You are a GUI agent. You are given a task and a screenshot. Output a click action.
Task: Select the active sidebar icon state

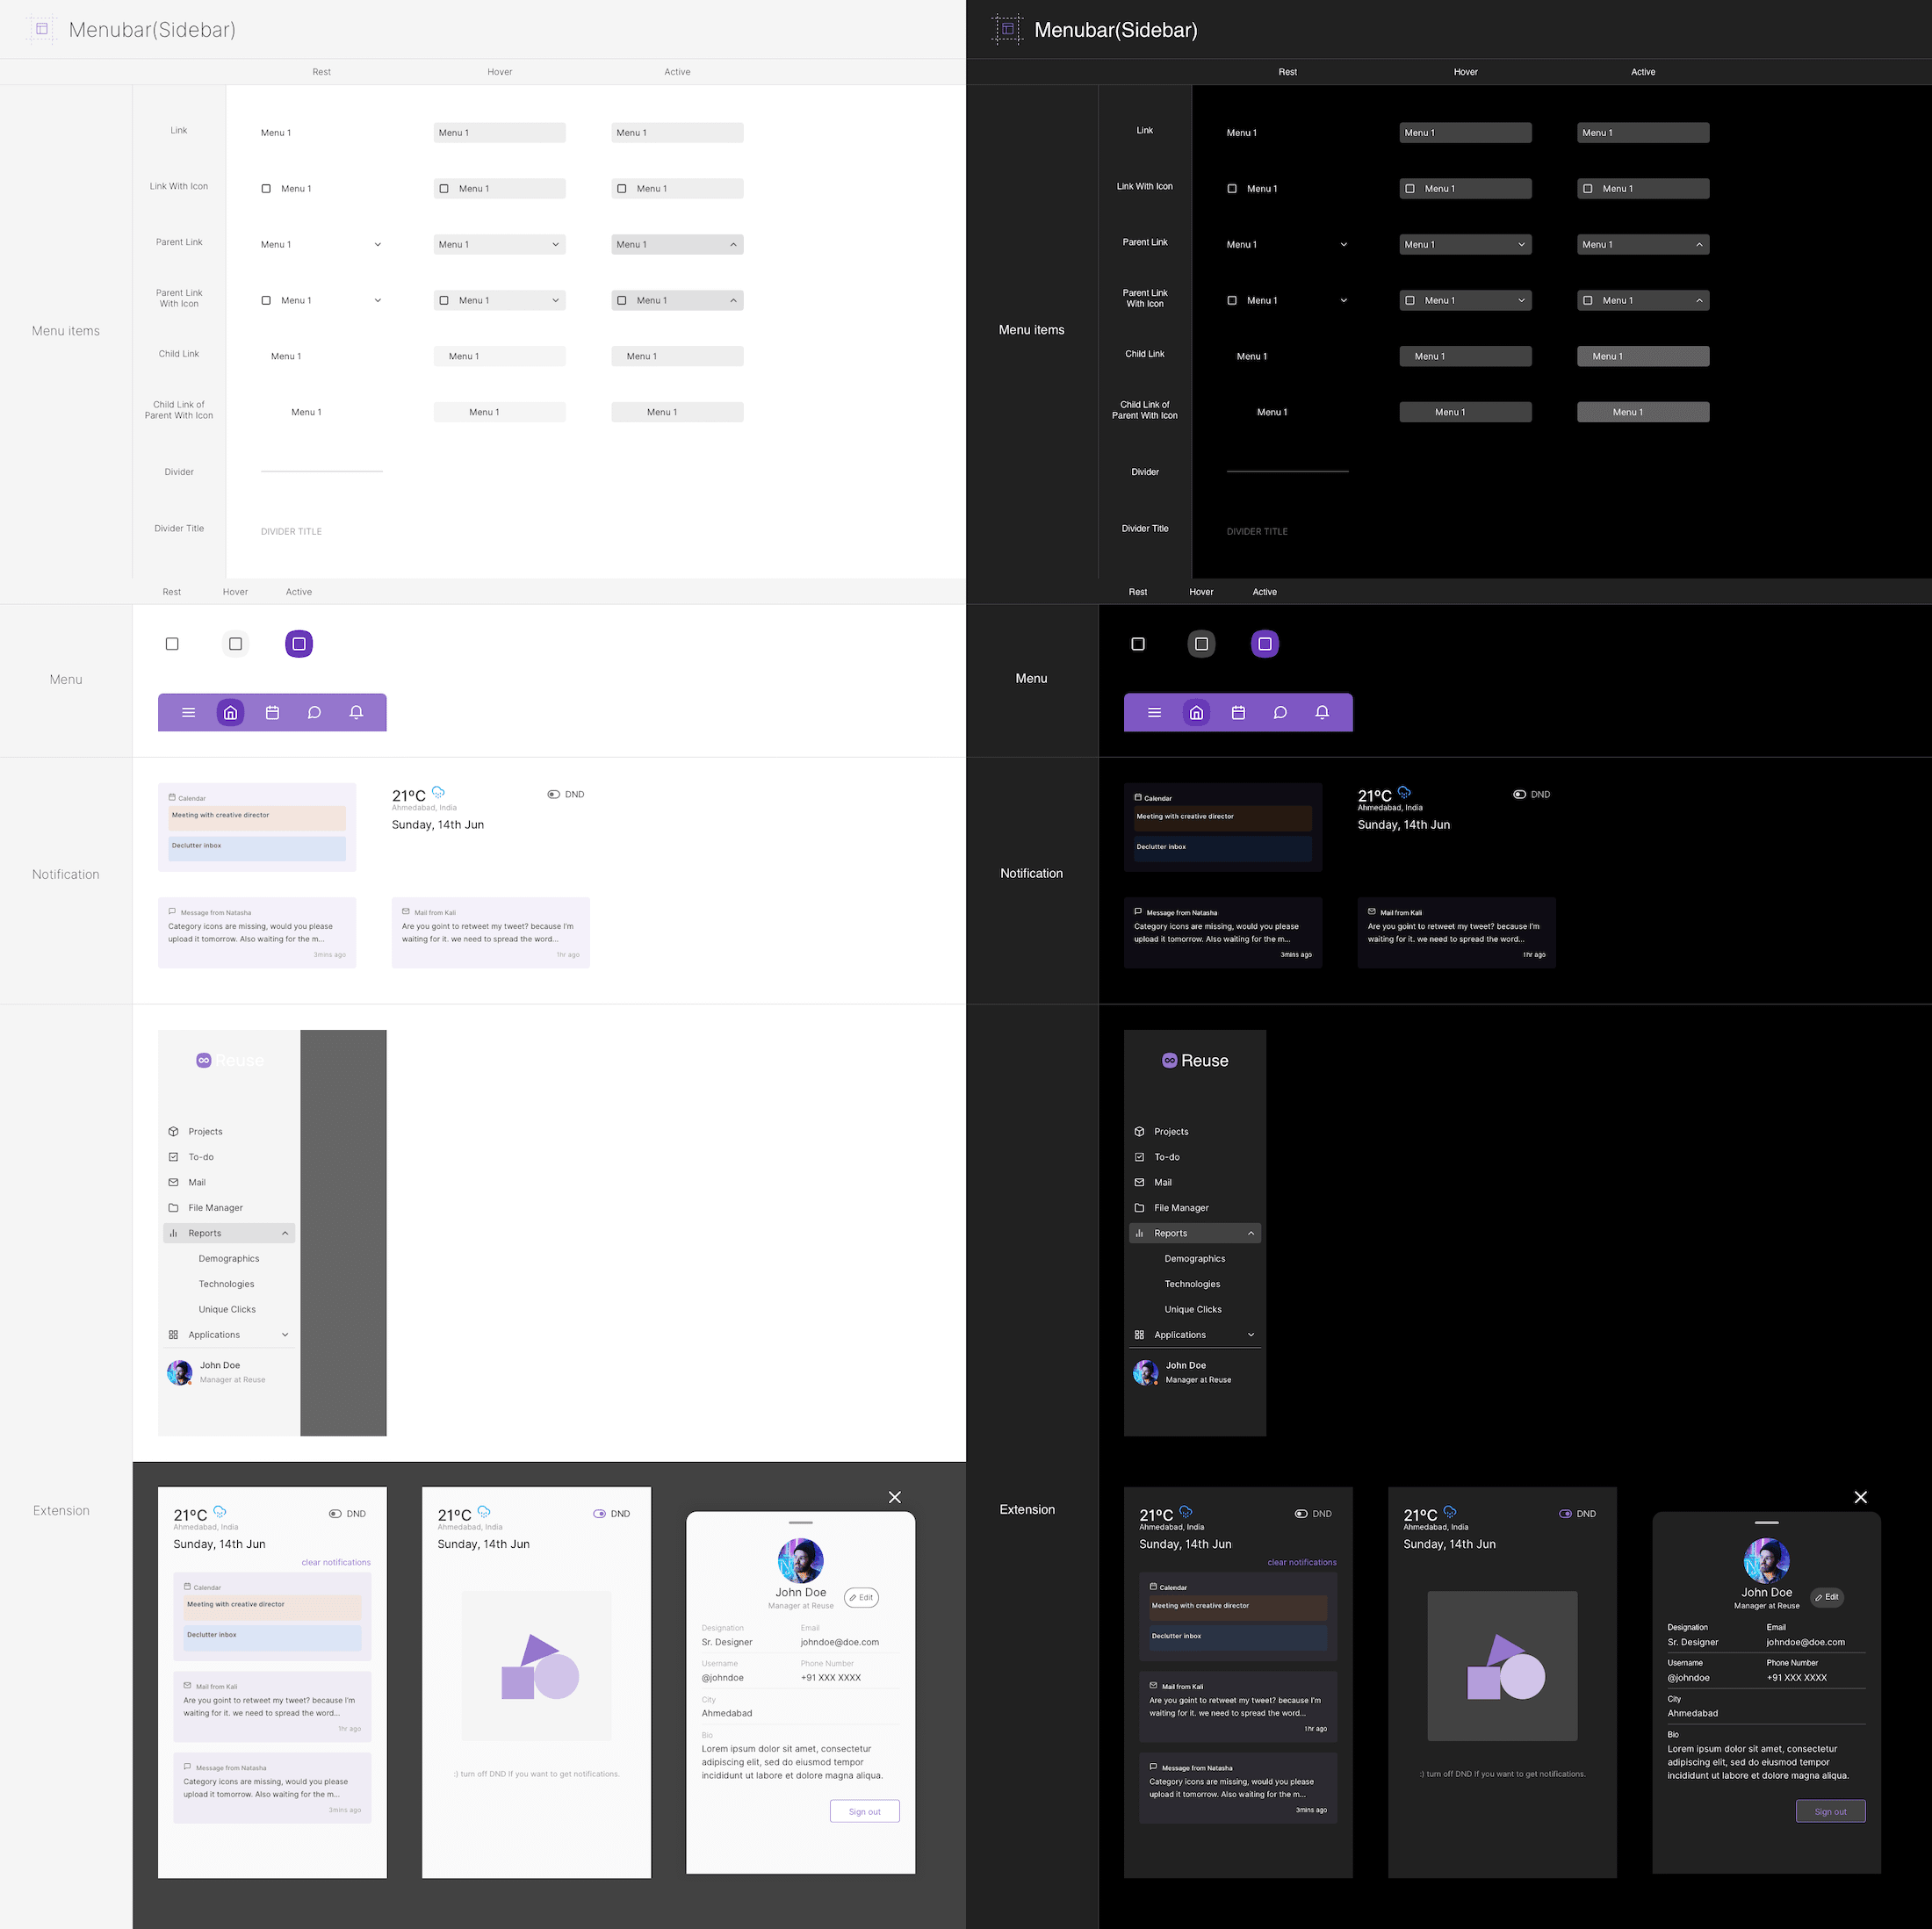tap(299, 643)
